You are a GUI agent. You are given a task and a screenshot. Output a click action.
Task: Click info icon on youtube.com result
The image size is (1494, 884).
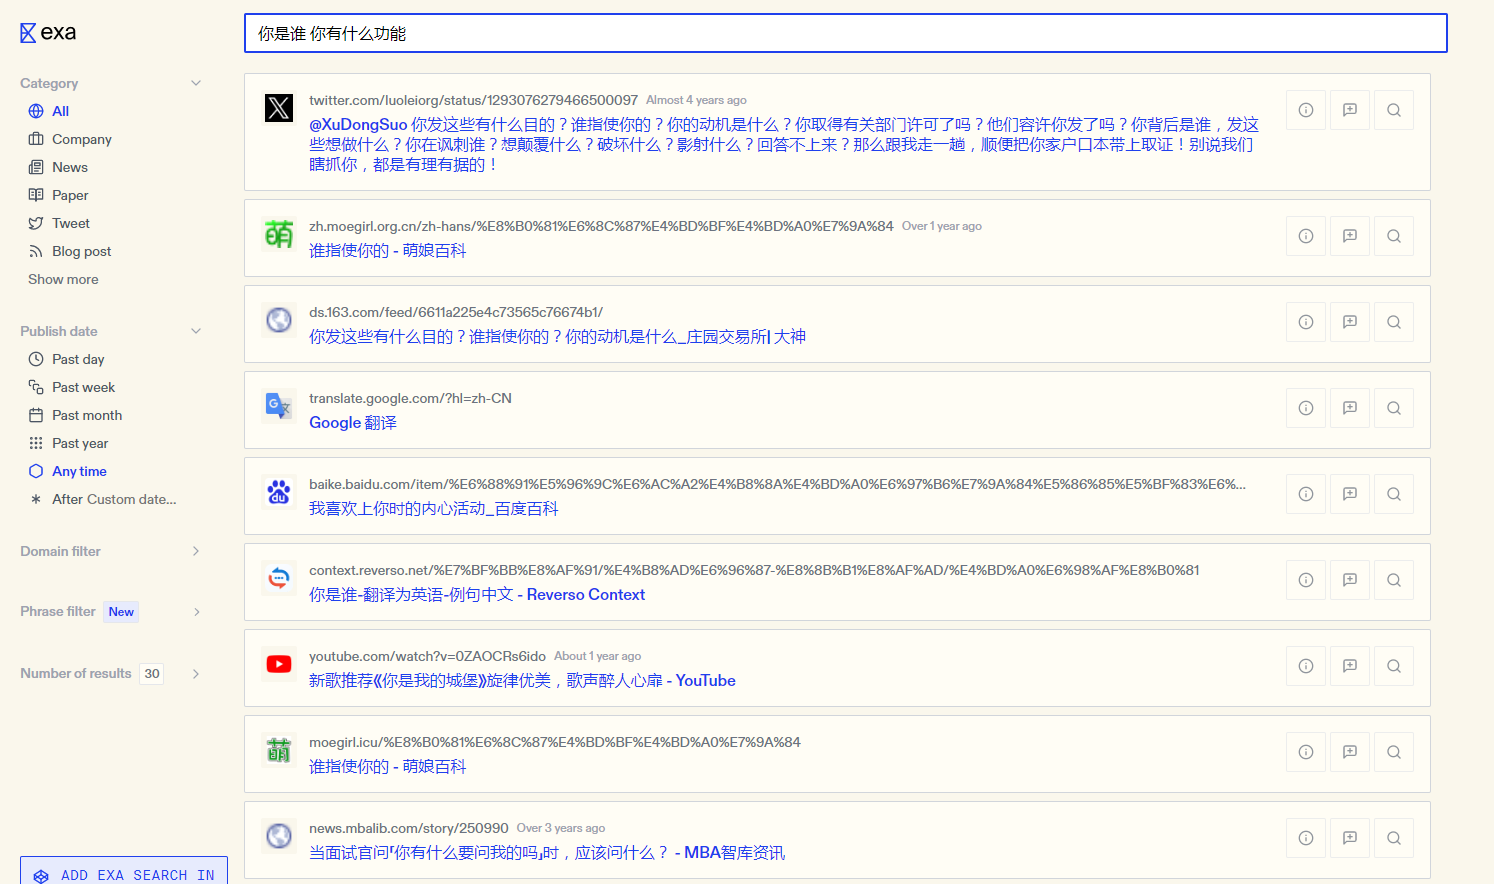click(1306, 666)
